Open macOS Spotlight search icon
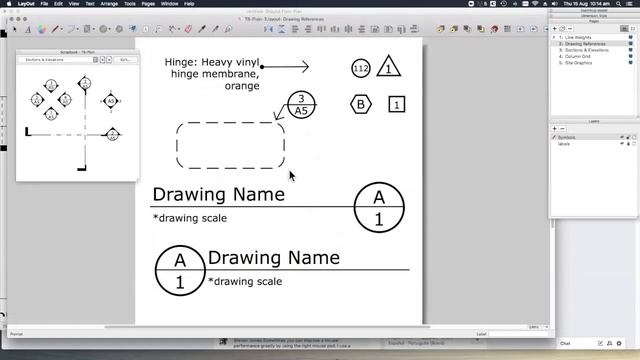 point(619,4)
